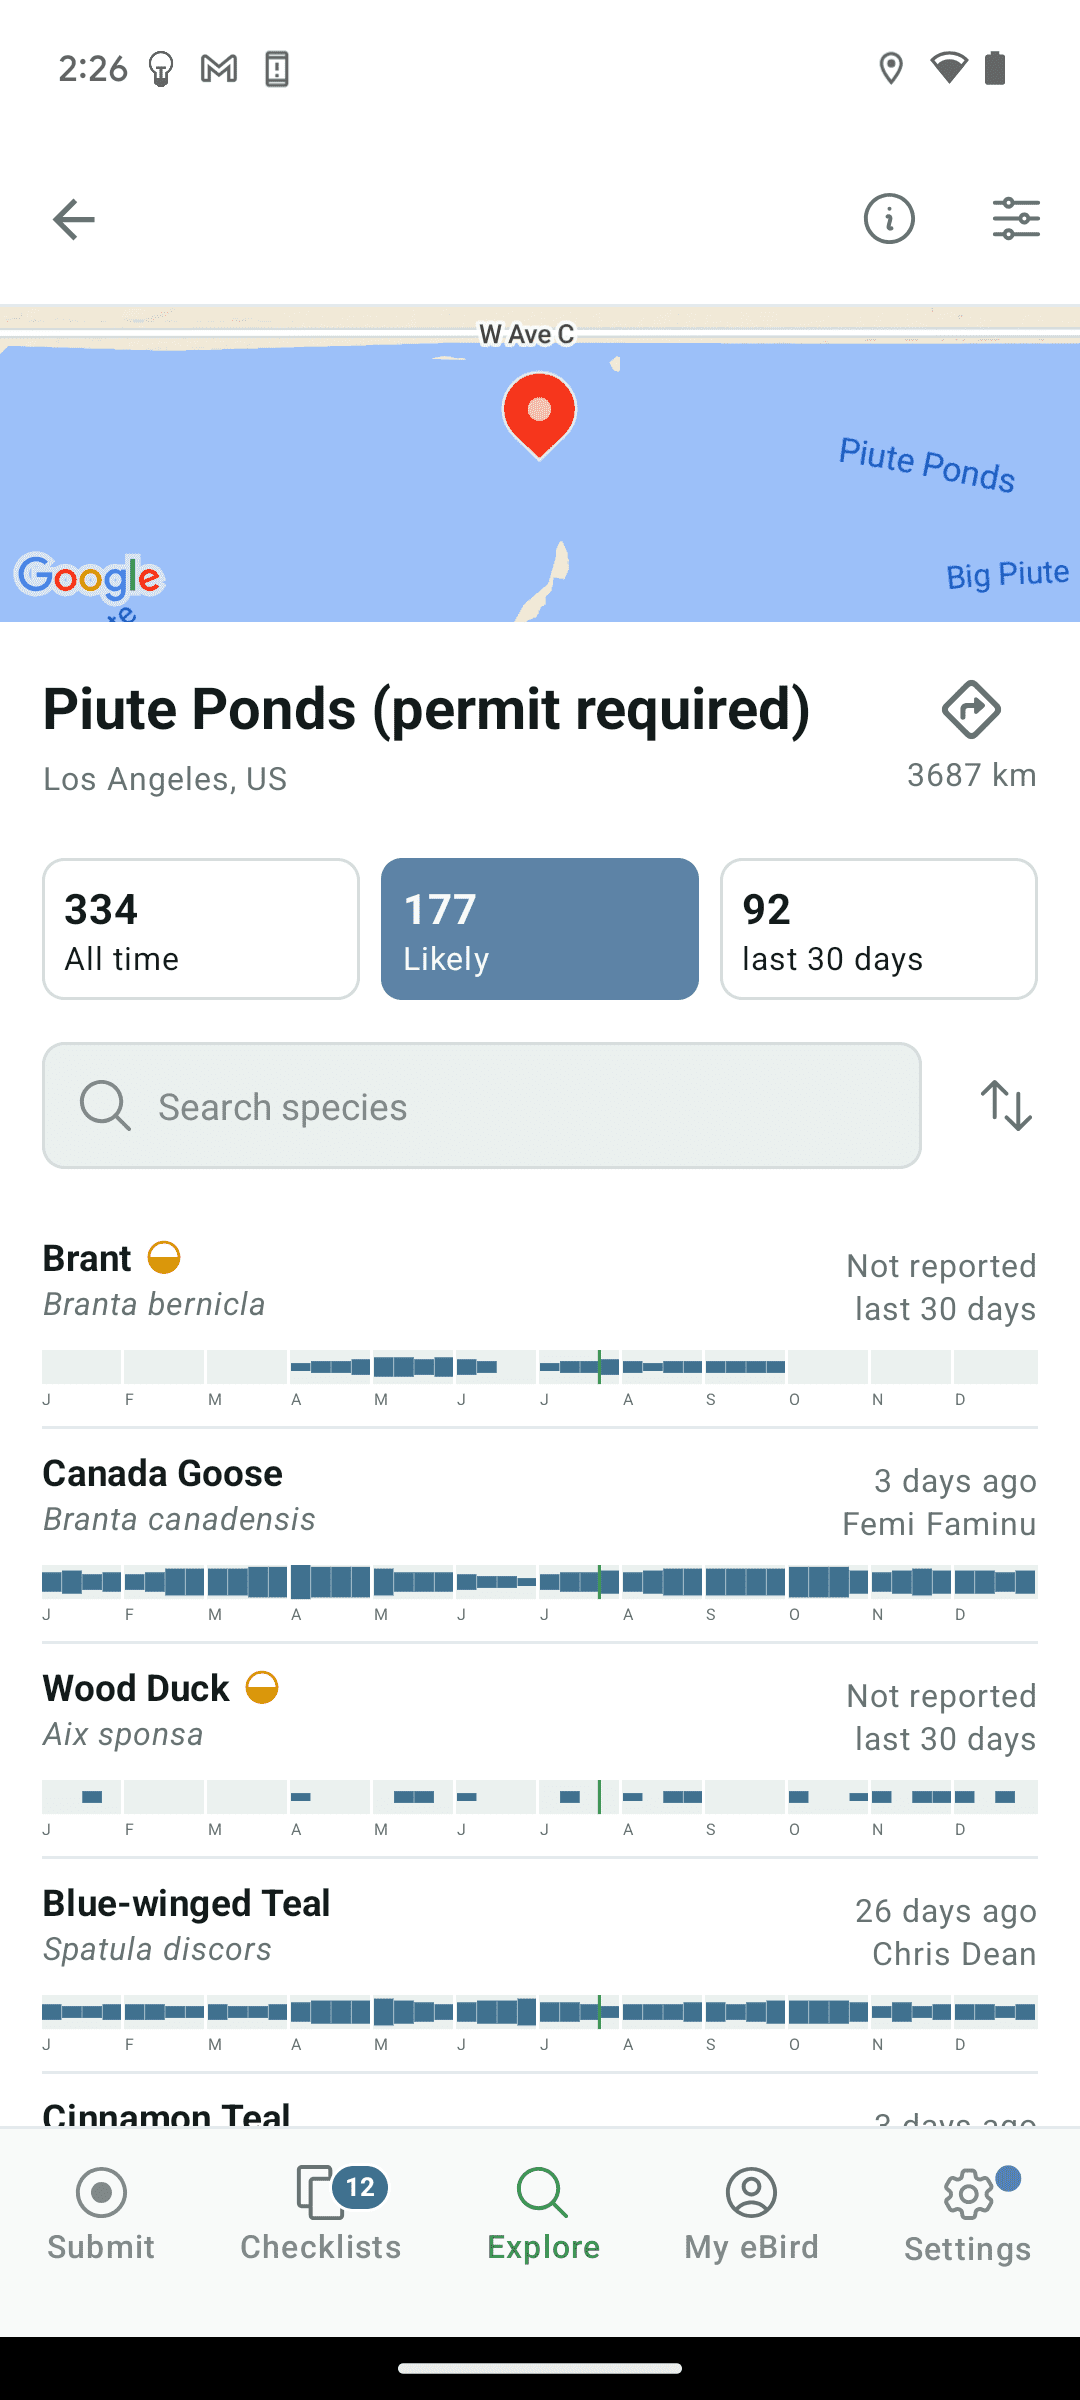Image resolution: width=1080 pixels, height=2400 pixels.
Task: Focus the Search species field
Action: pos(482,1106)
